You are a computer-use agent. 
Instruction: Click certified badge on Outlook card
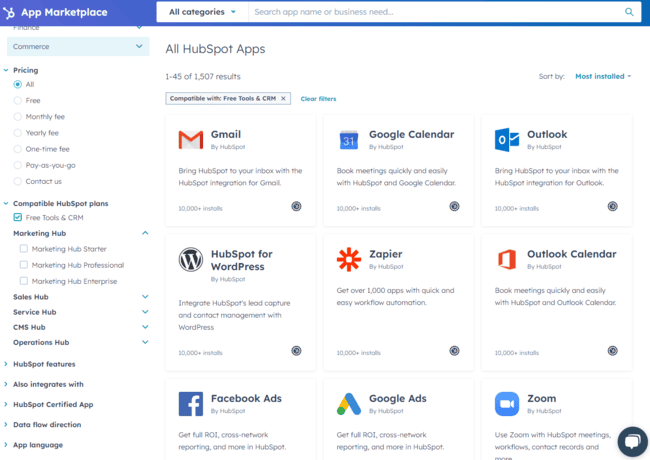612,206
